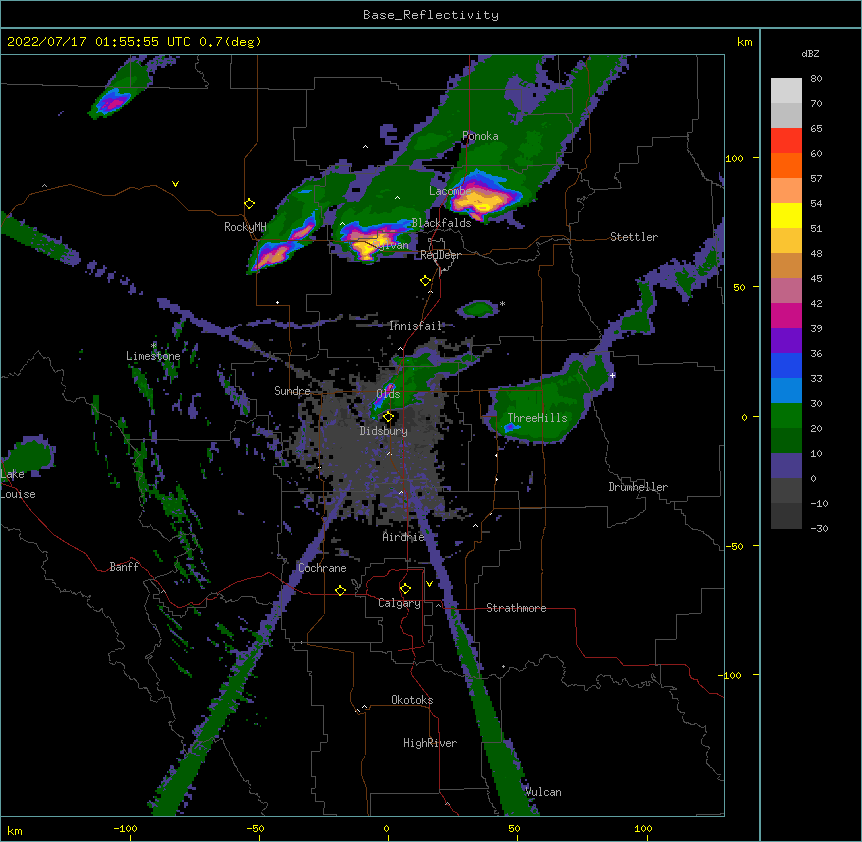The image size is (862, 842).
Task: Click the yellow diamond marker beside RockyMH
Action: [250, 204]
